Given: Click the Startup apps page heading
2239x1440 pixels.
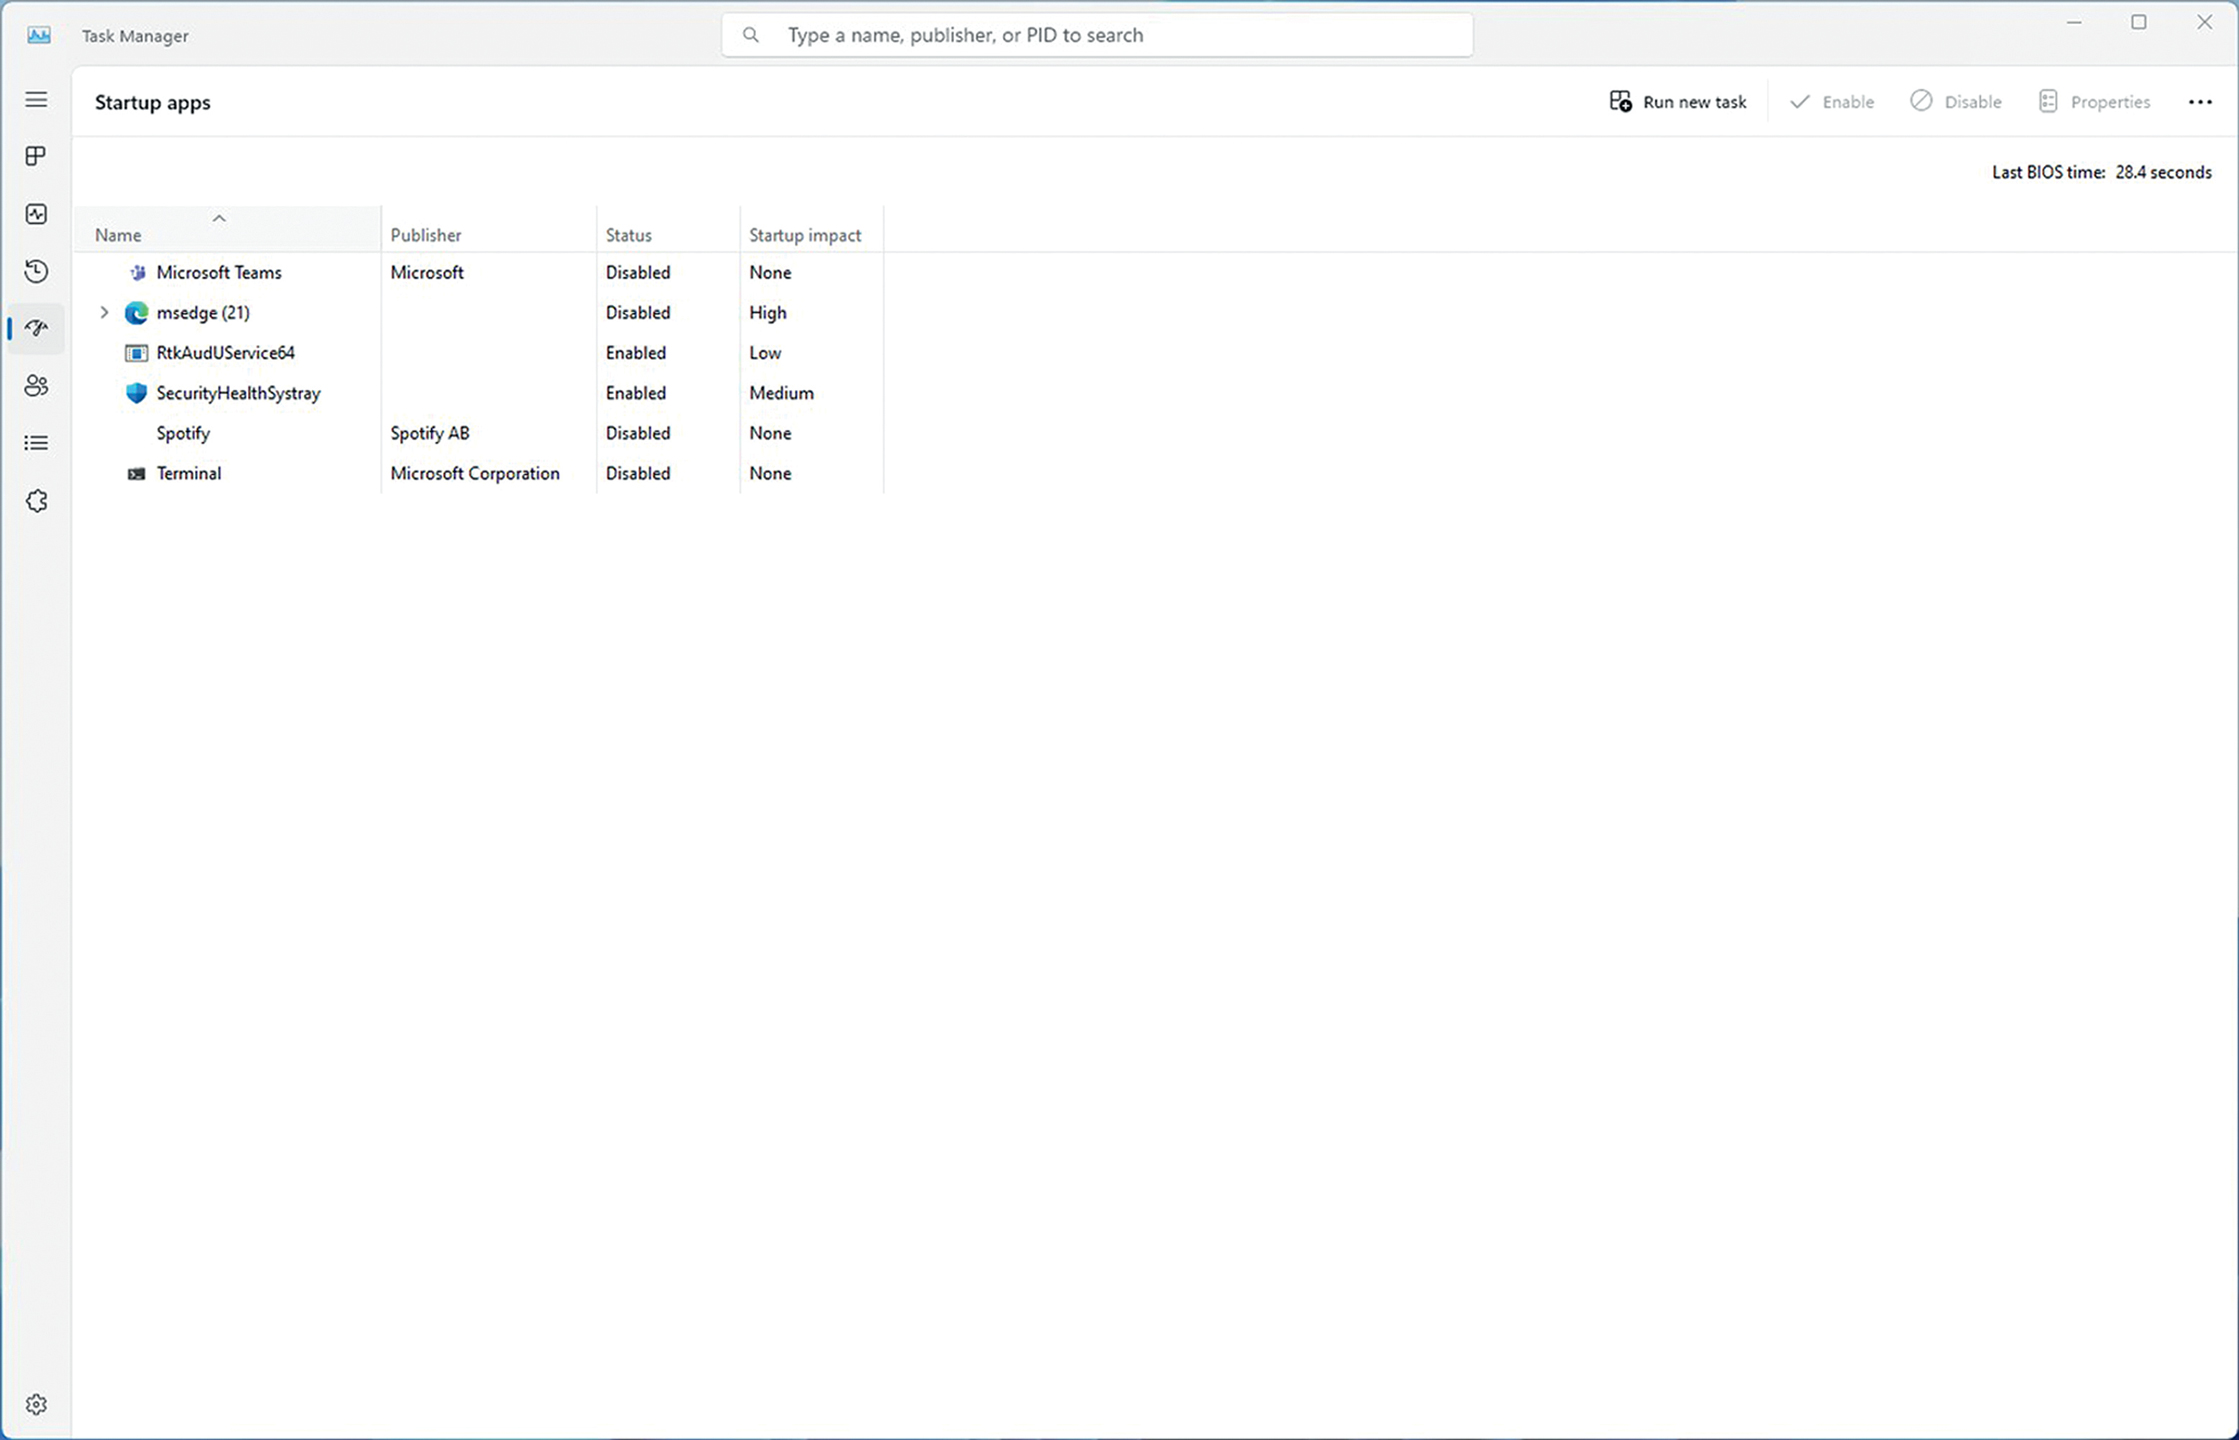Looking at the screenshot, I should pyautogui.click(x=153, y=102).
